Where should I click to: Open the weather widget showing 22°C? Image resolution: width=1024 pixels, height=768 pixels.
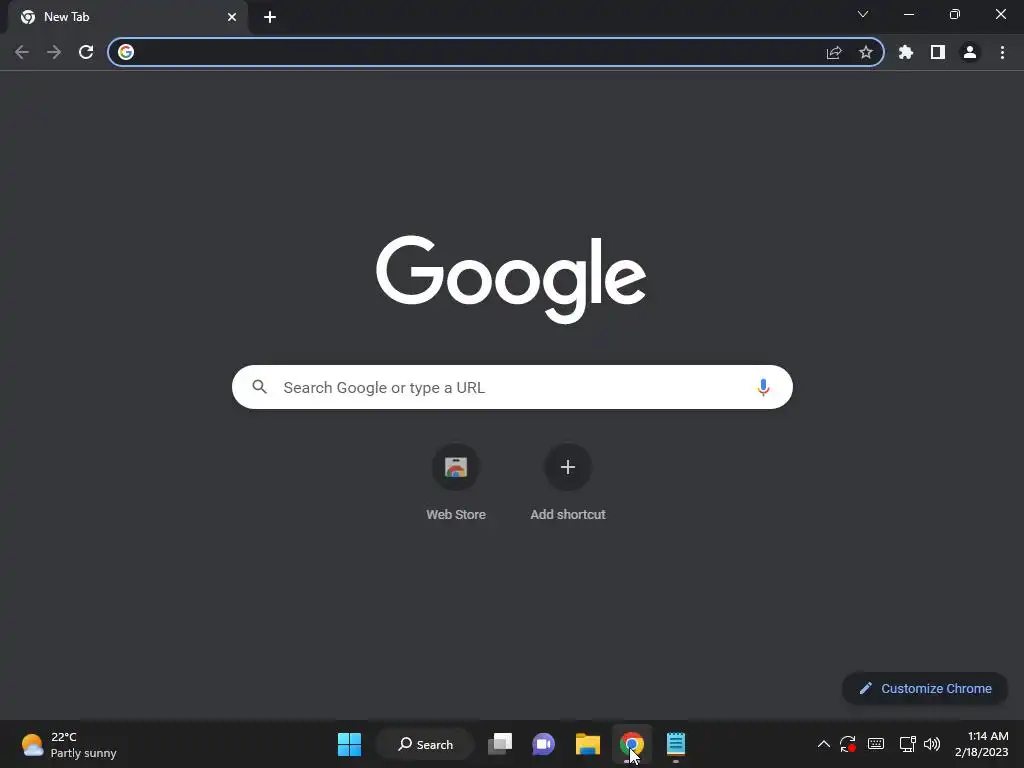click(x=69, y=744)
